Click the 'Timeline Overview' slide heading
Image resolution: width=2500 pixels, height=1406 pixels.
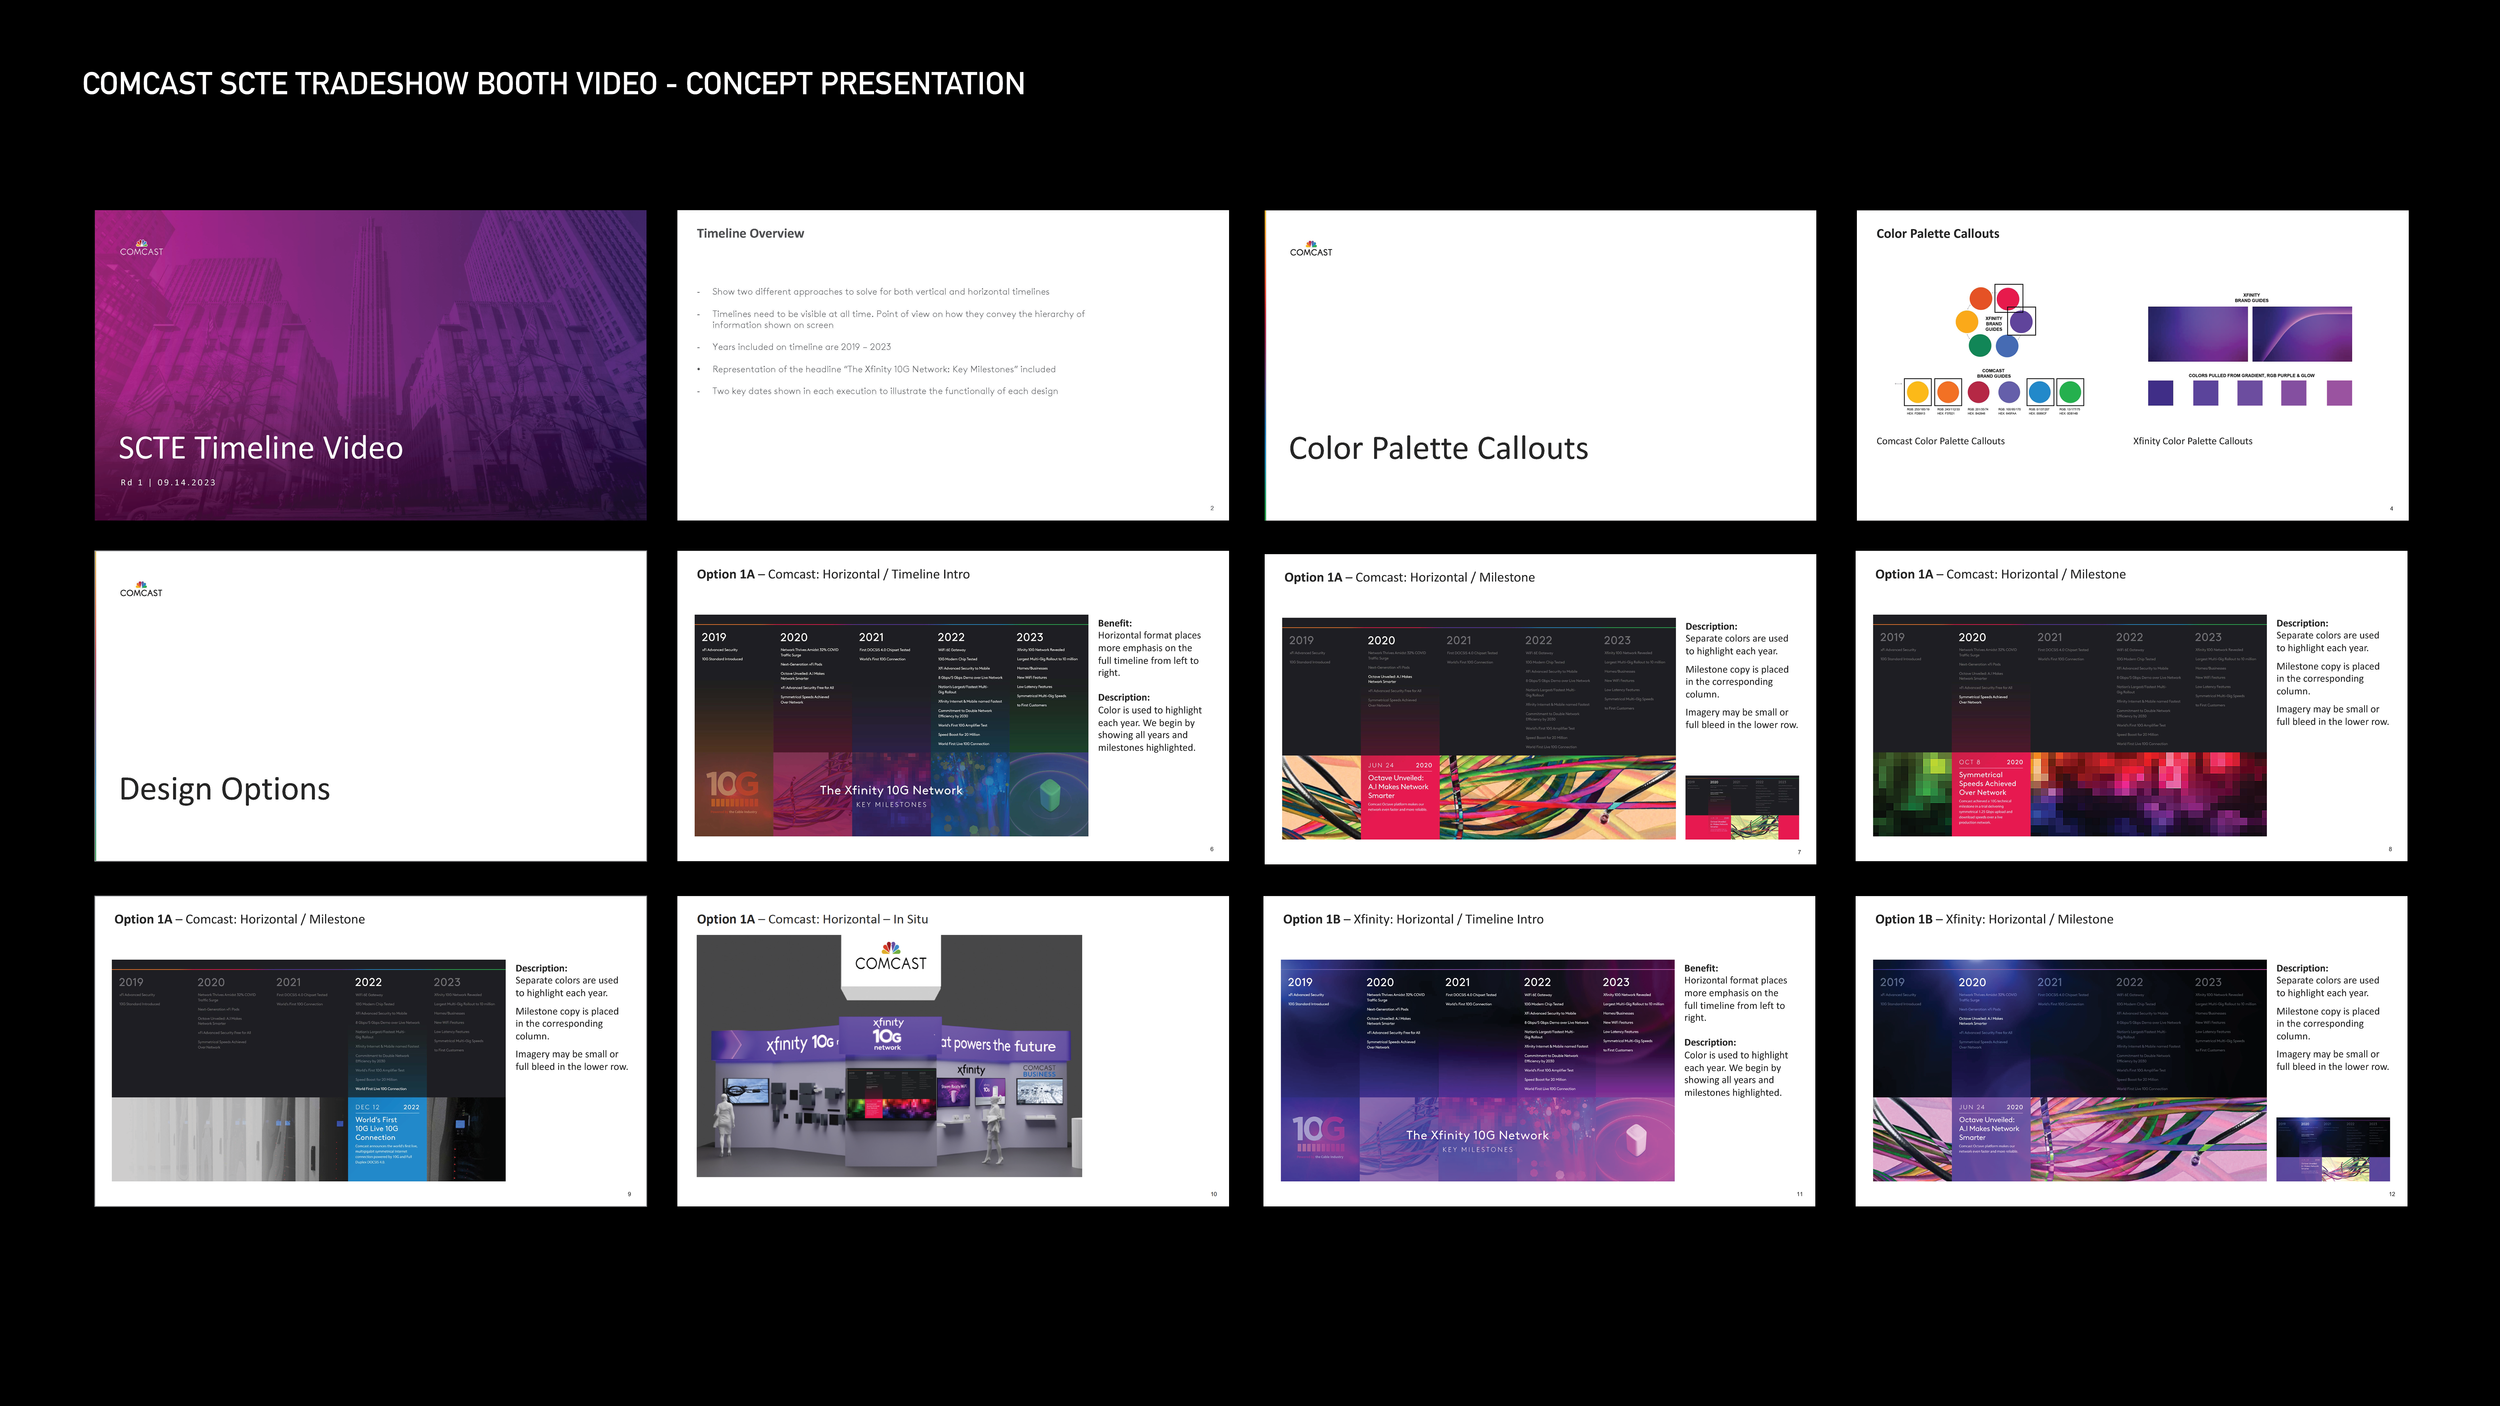point(750,233)
